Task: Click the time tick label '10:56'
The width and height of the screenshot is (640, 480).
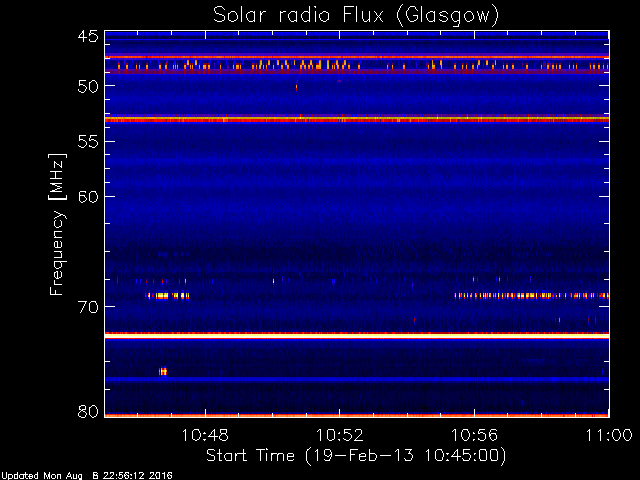Action: (x=474, y=435)
